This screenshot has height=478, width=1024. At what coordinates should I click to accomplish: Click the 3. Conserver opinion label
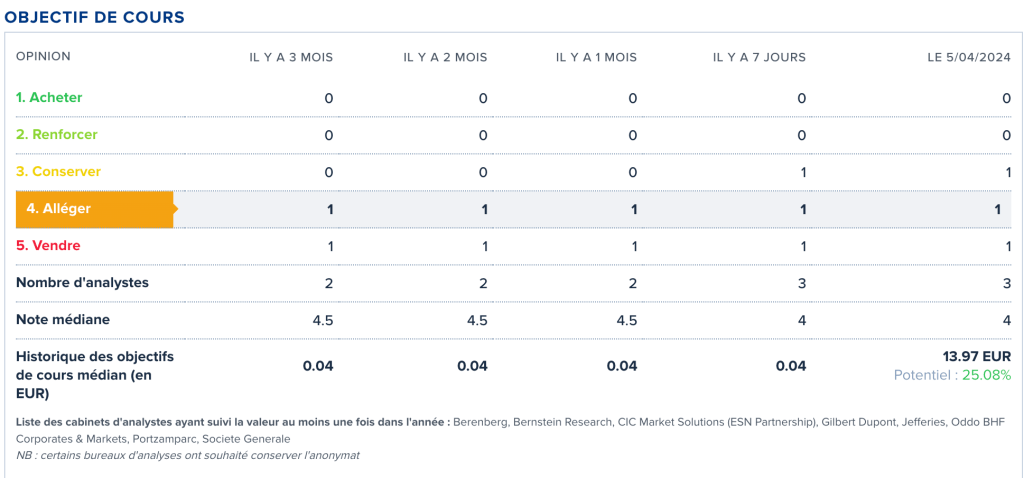point(58,172)
